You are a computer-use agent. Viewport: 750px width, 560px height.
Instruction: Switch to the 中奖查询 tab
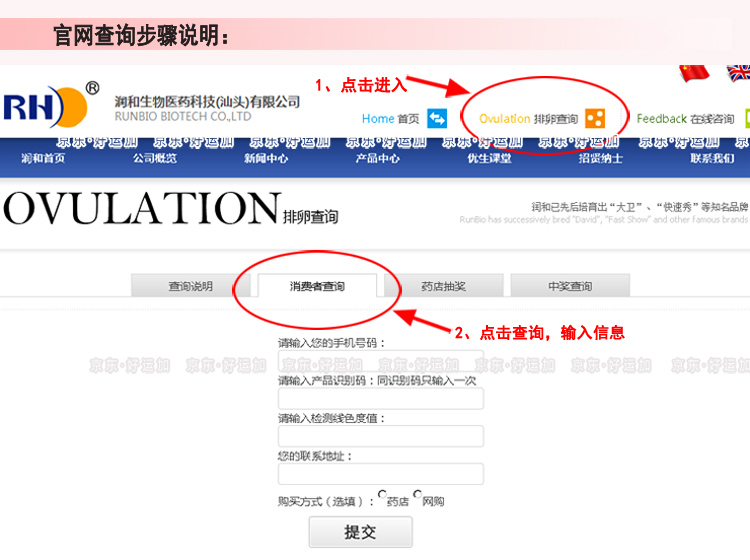click(570, 286)
